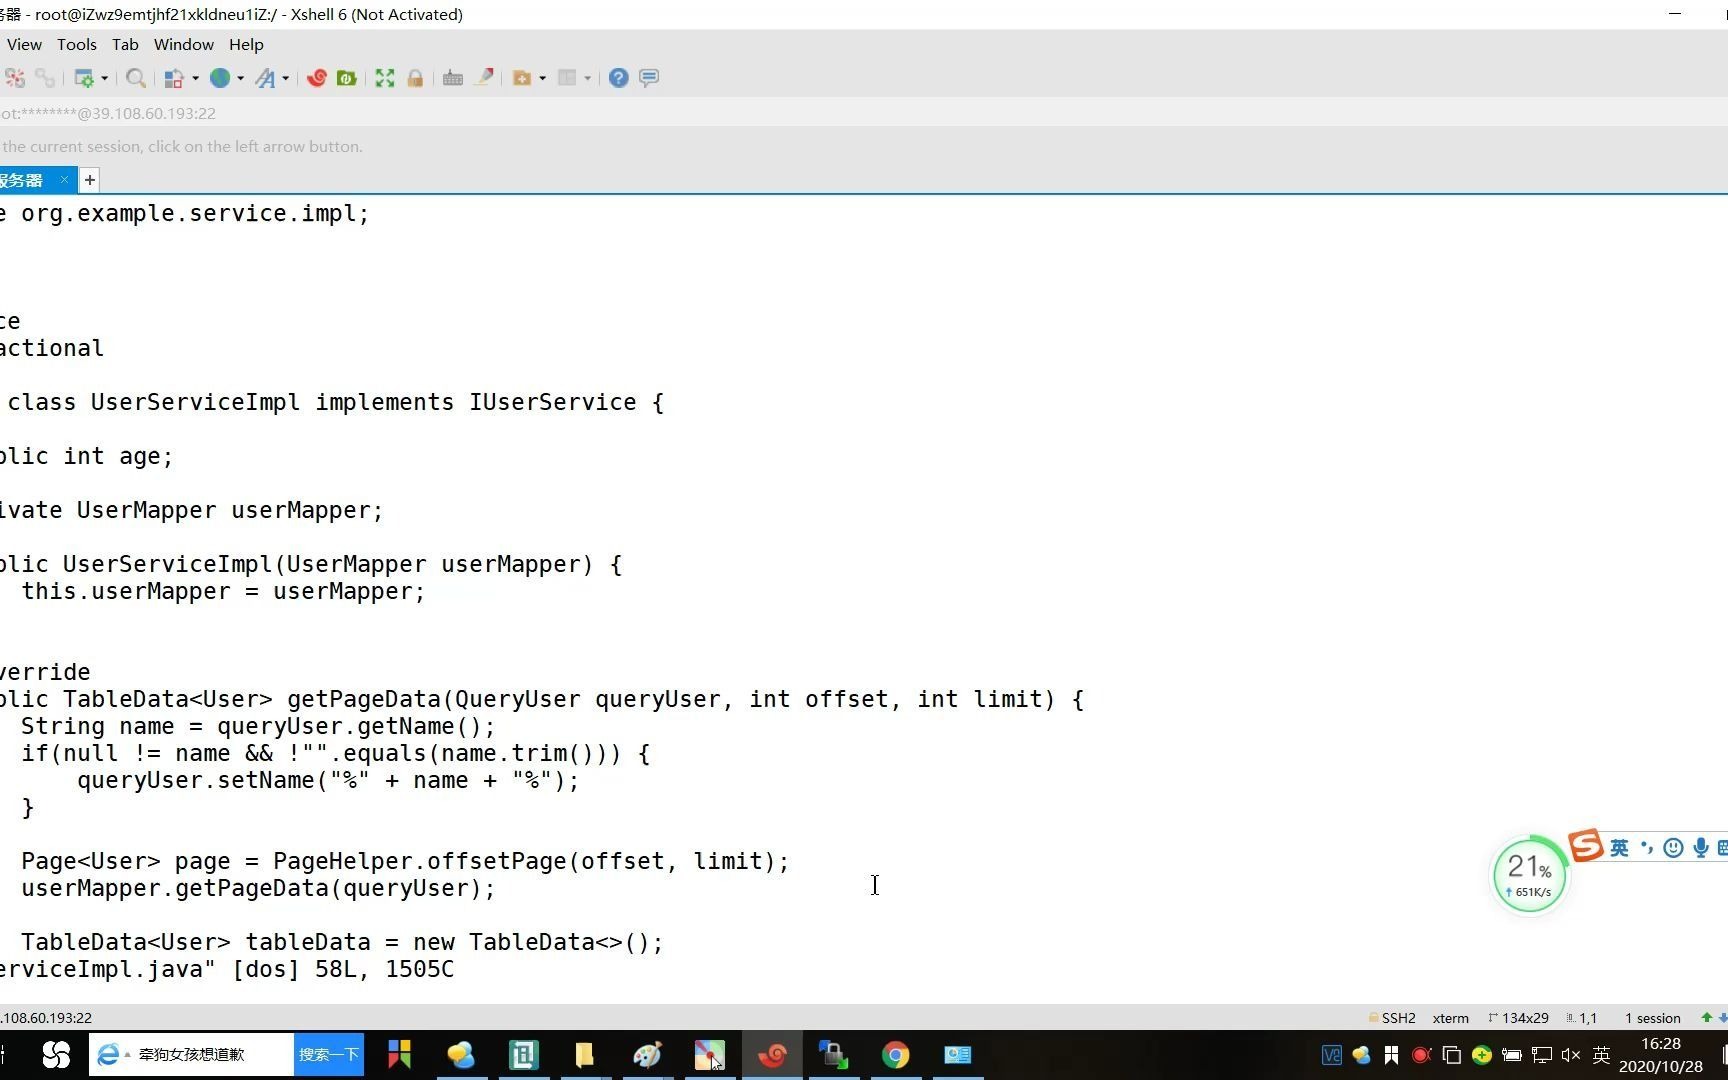Click the 英 input language tray indicator

click(1601, 1055)
